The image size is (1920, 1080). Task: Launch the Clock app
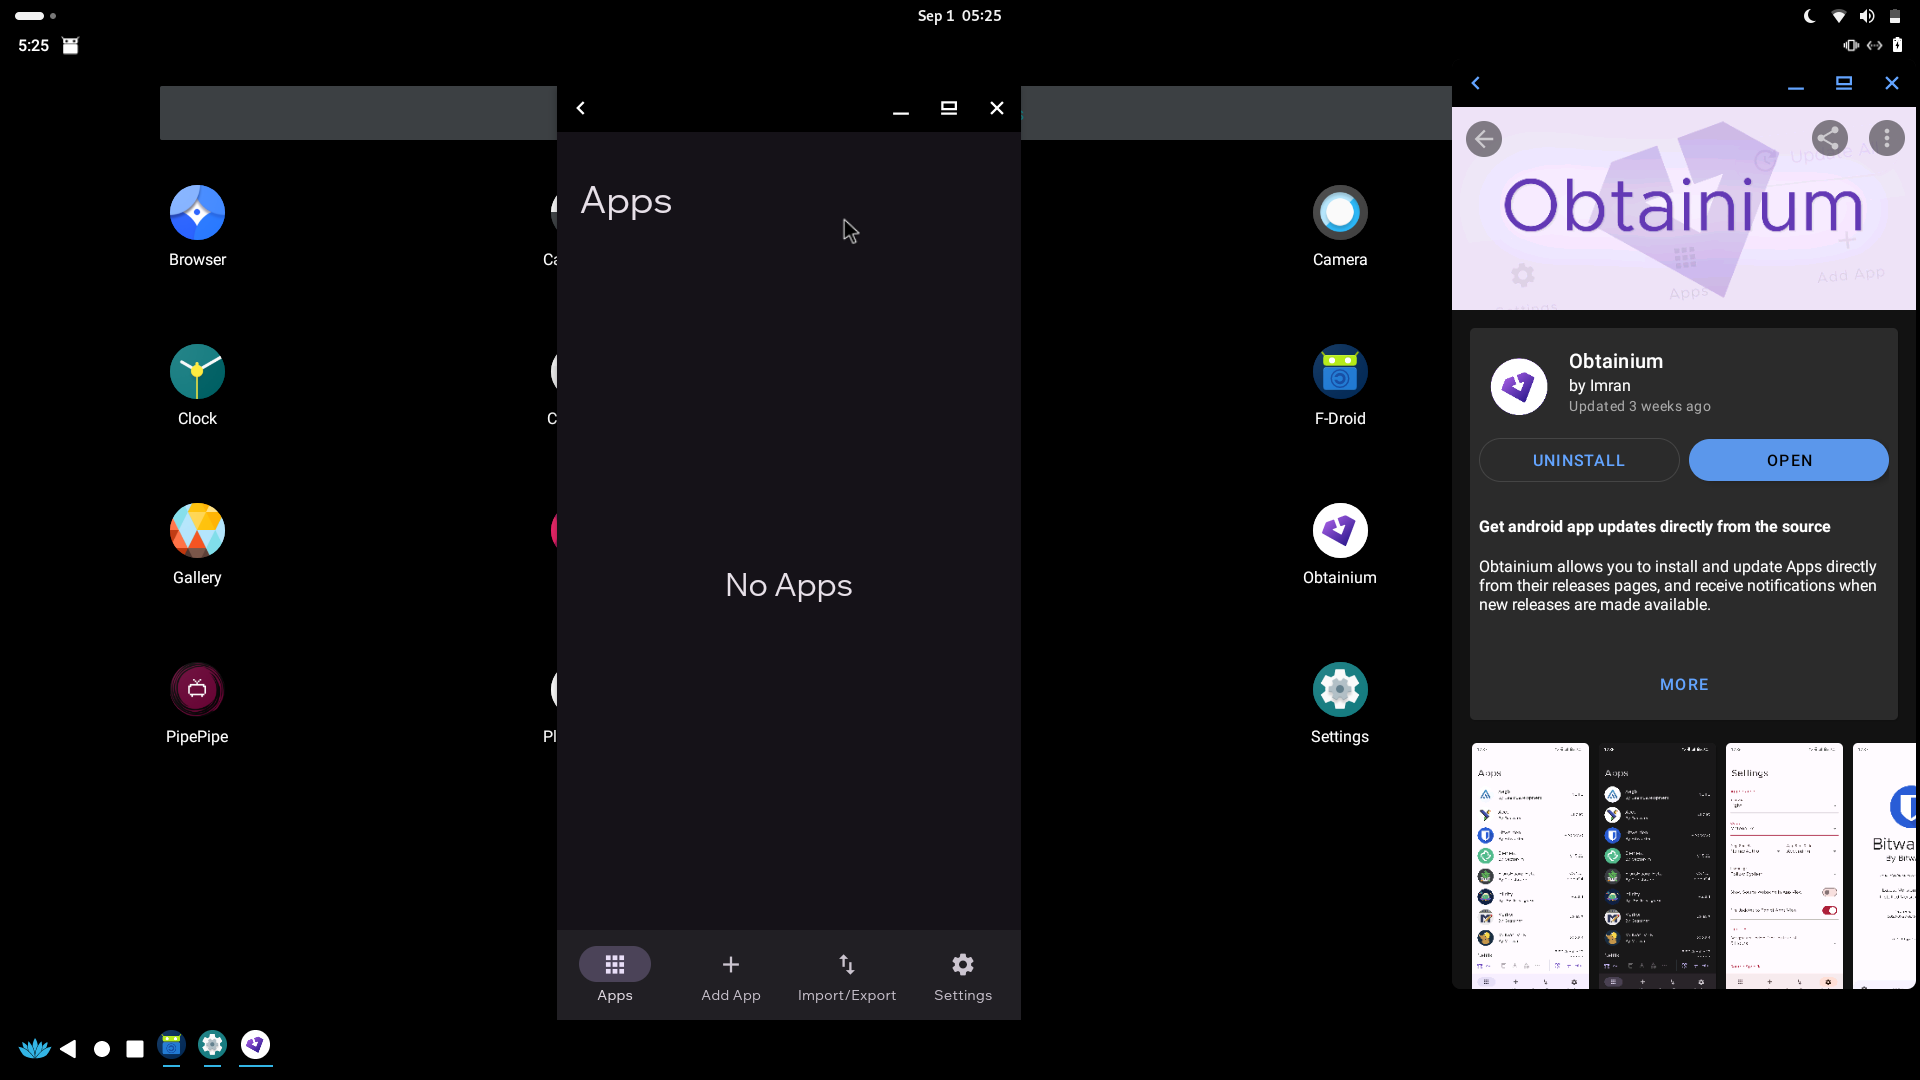tap(197, 372)
